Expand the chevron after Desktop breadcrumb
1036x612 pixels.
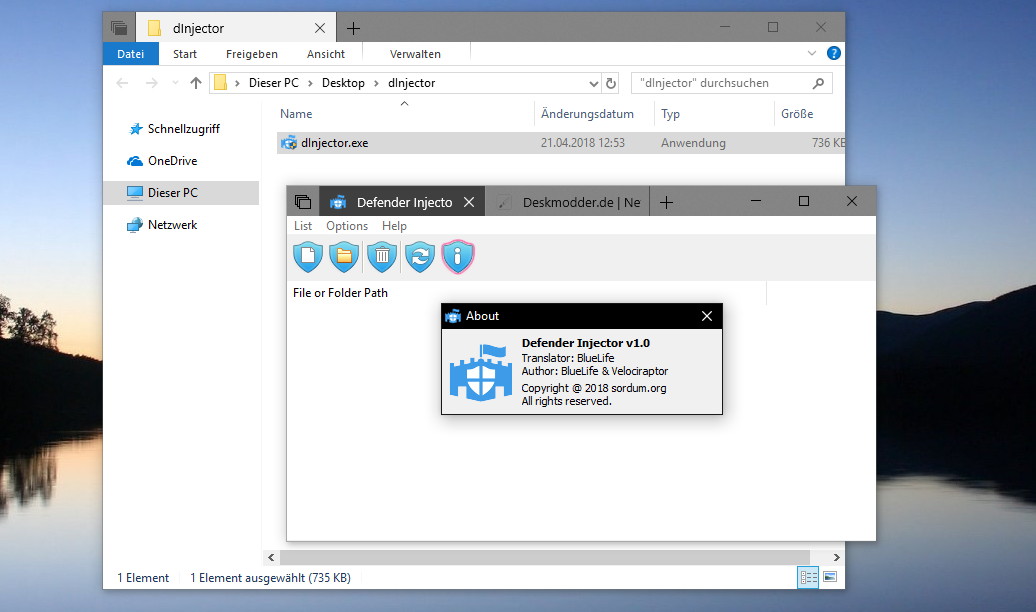pos(376,83)
